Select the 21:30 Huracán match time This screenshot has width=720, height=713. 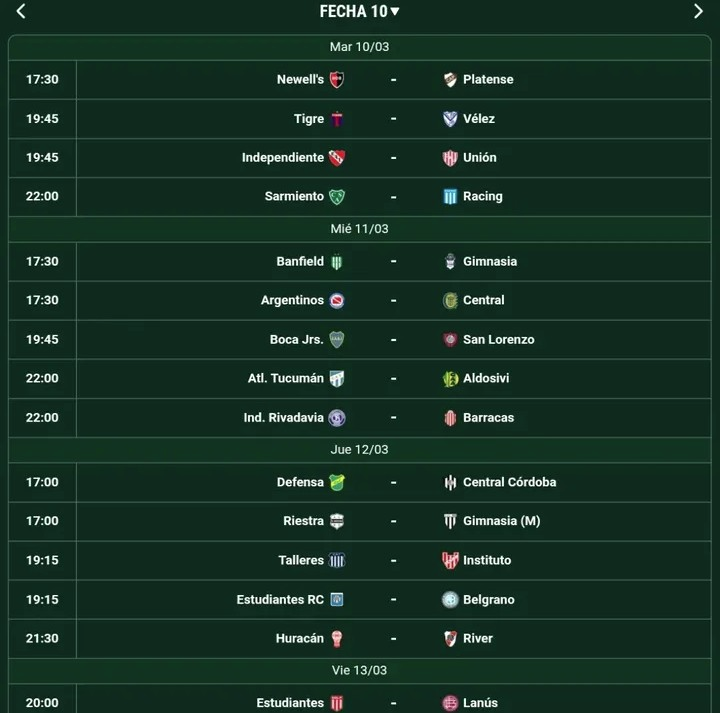pyautogui.click(x=42, y=639)
